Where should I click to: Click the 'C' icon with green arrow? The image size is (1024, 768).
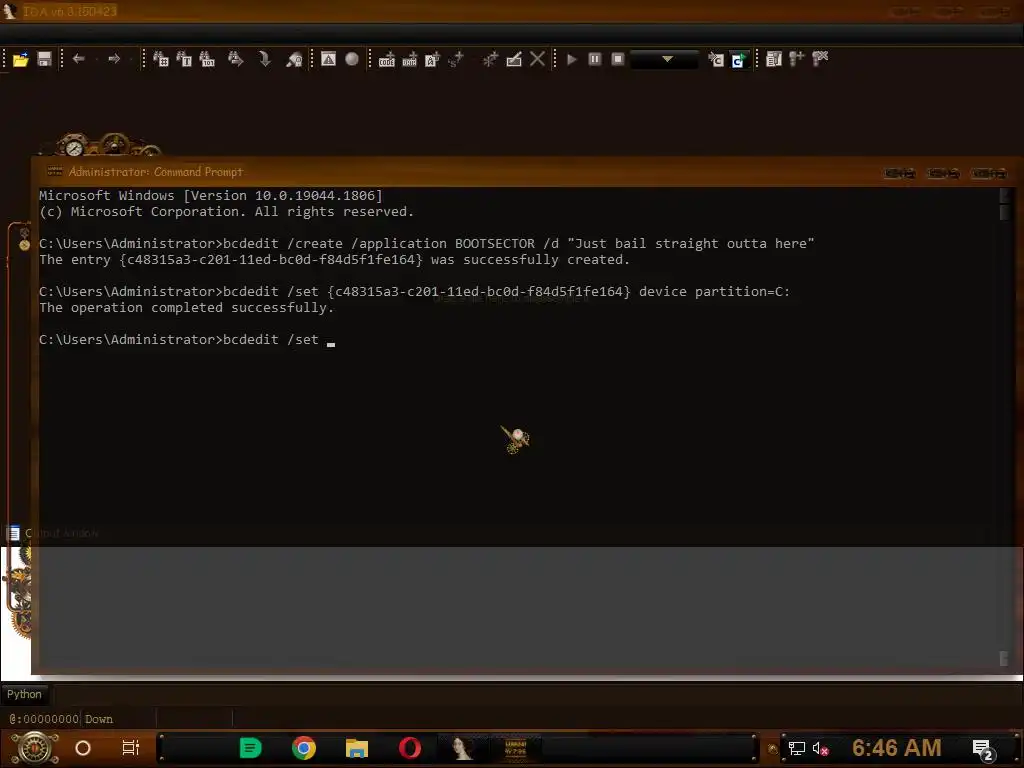(739, 59)
